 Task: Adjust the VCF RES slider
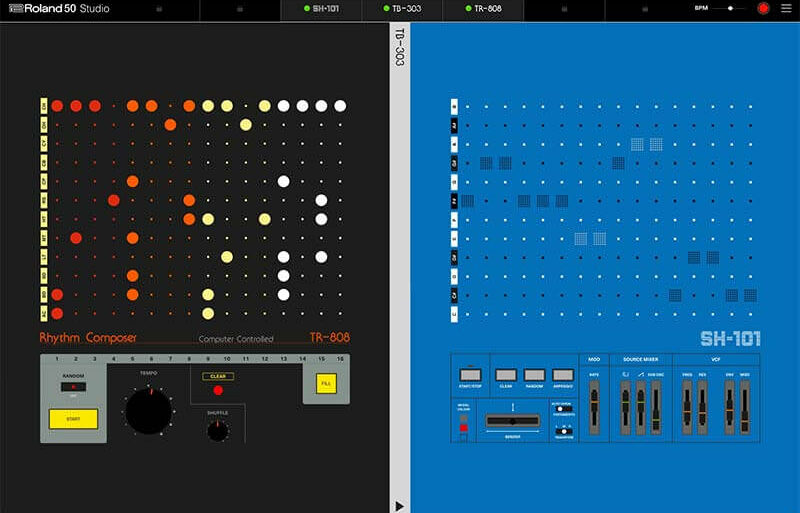[x=703, y=408]
